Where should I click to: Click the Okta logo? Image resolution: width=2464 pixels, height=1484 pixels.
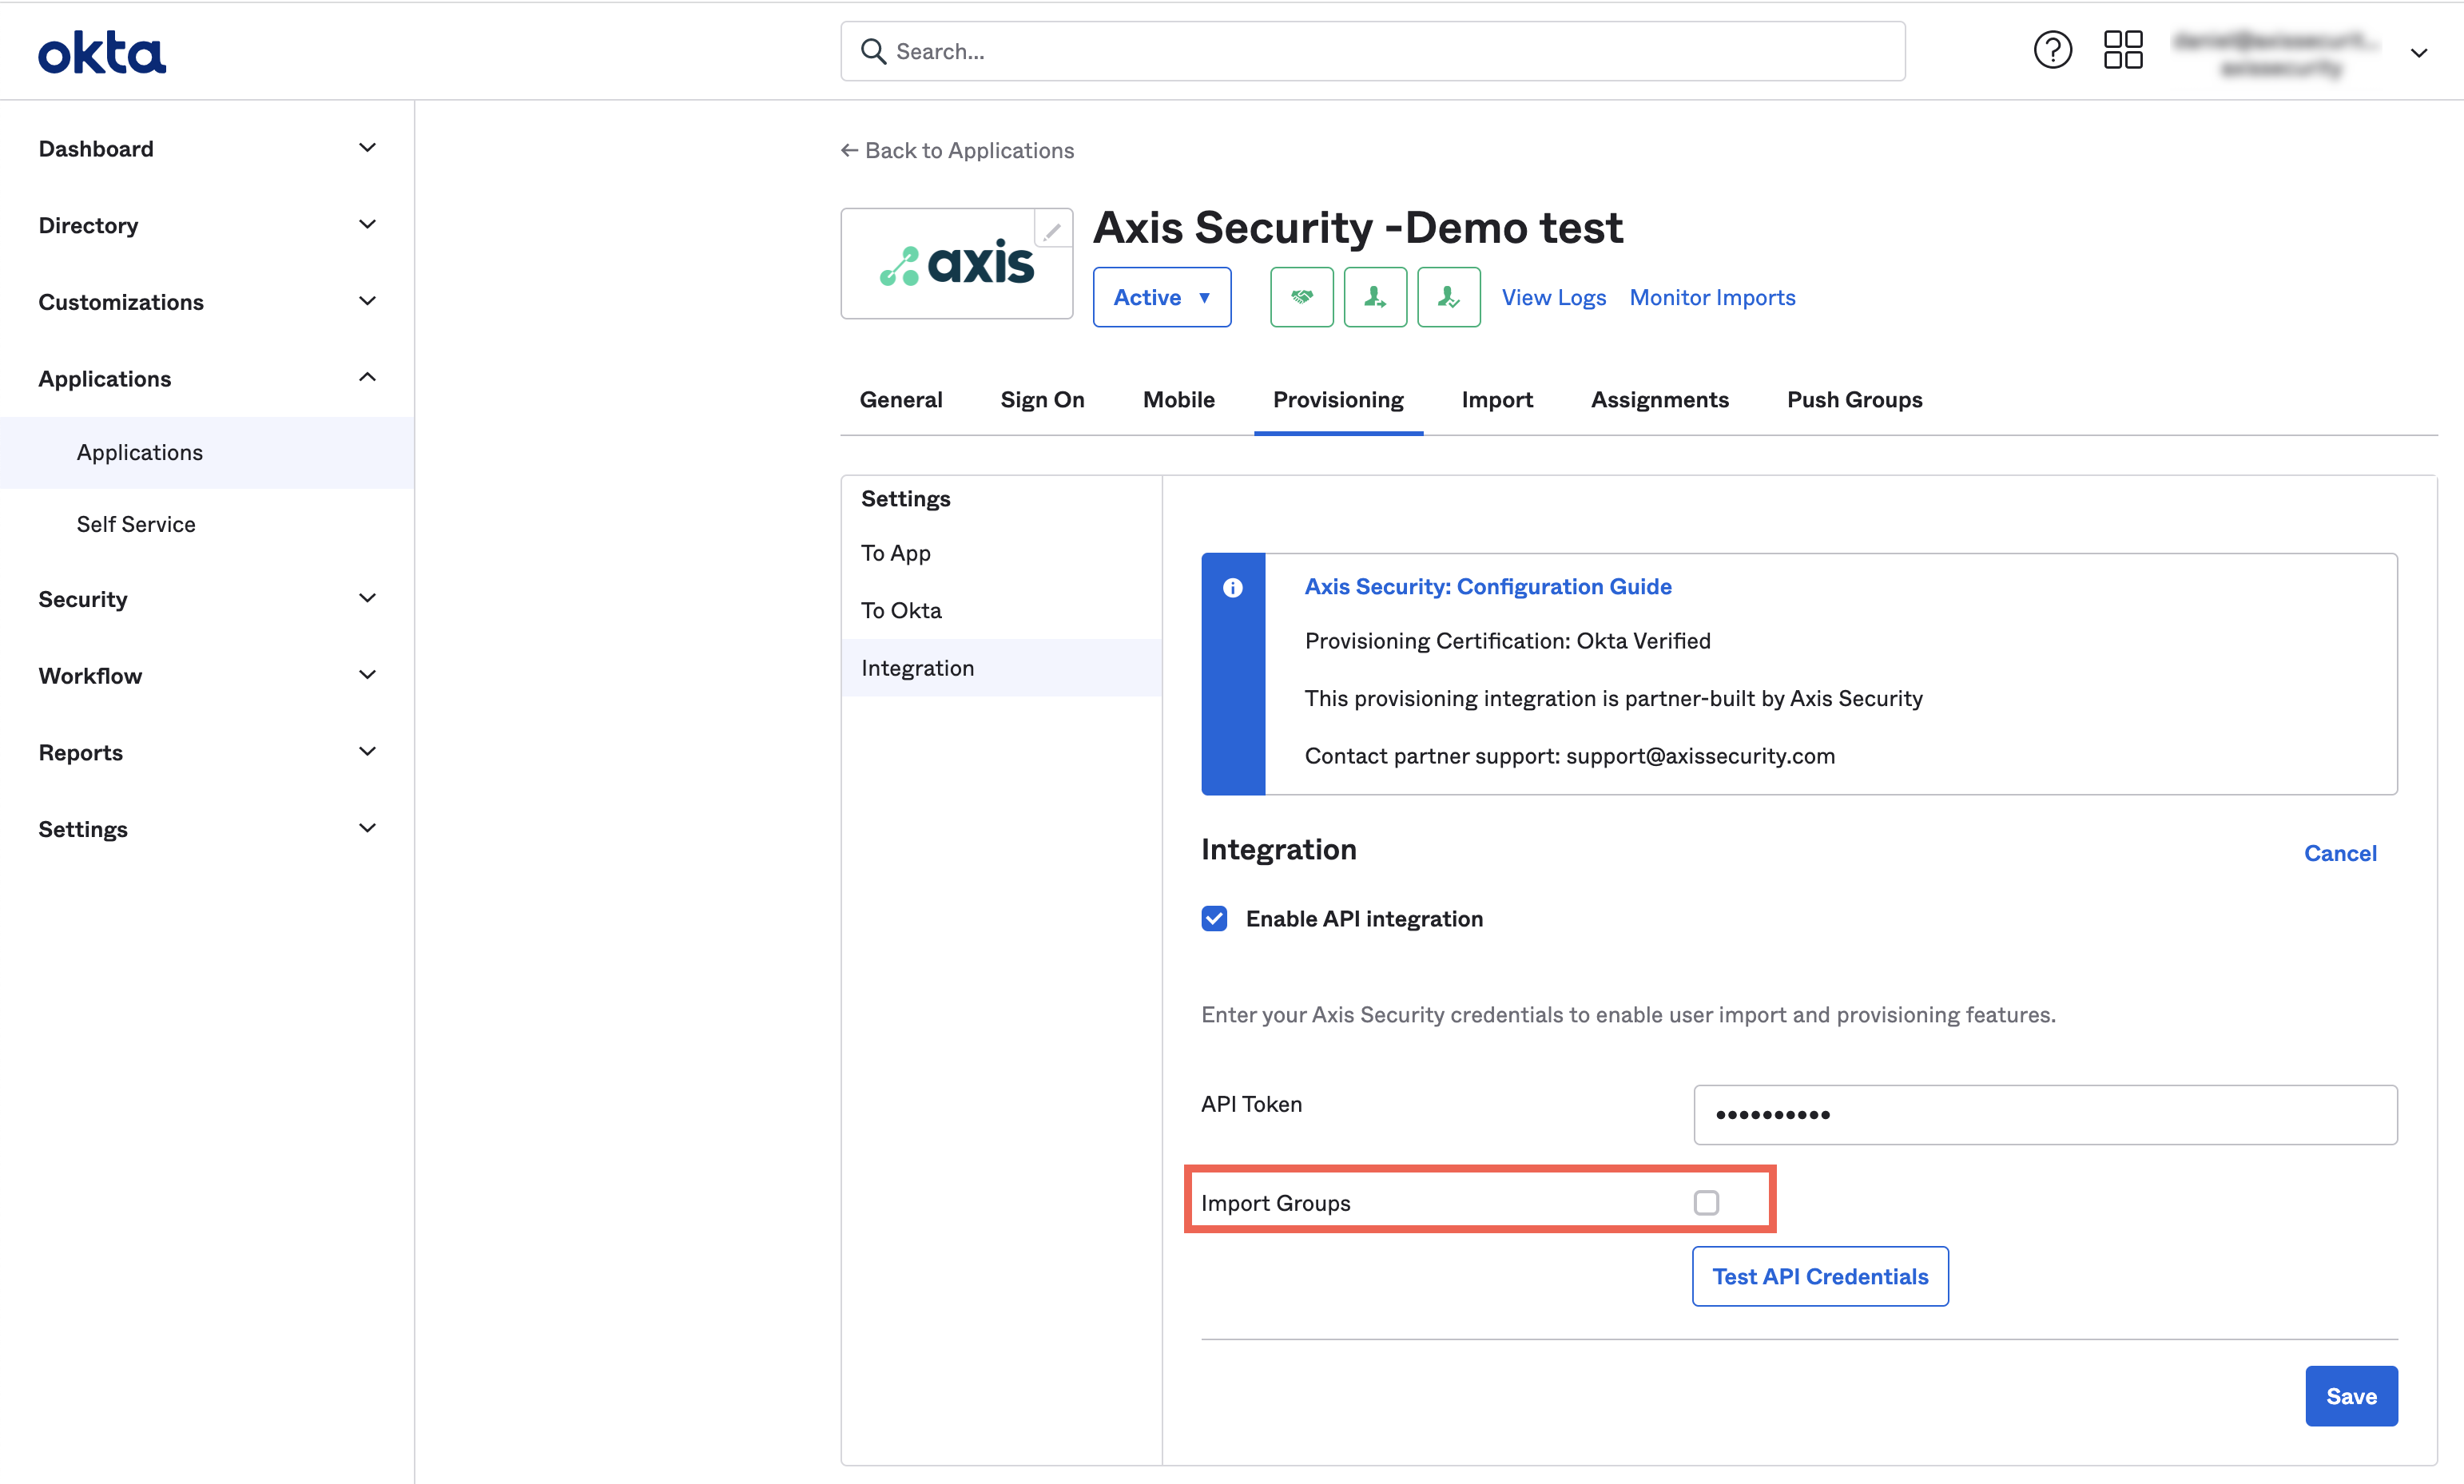(x=102, y=52)
